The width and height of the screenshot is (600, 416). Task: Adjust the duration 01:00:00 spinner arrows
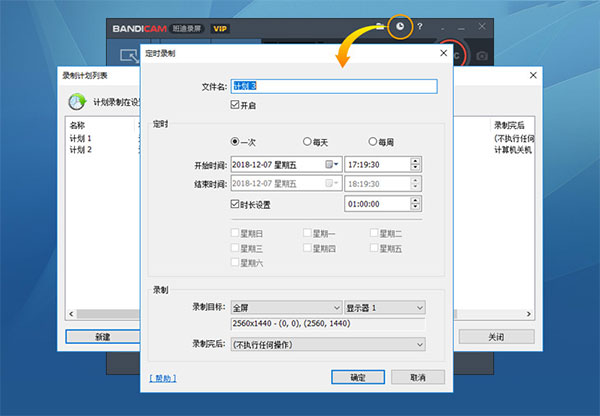coord(415,204)
